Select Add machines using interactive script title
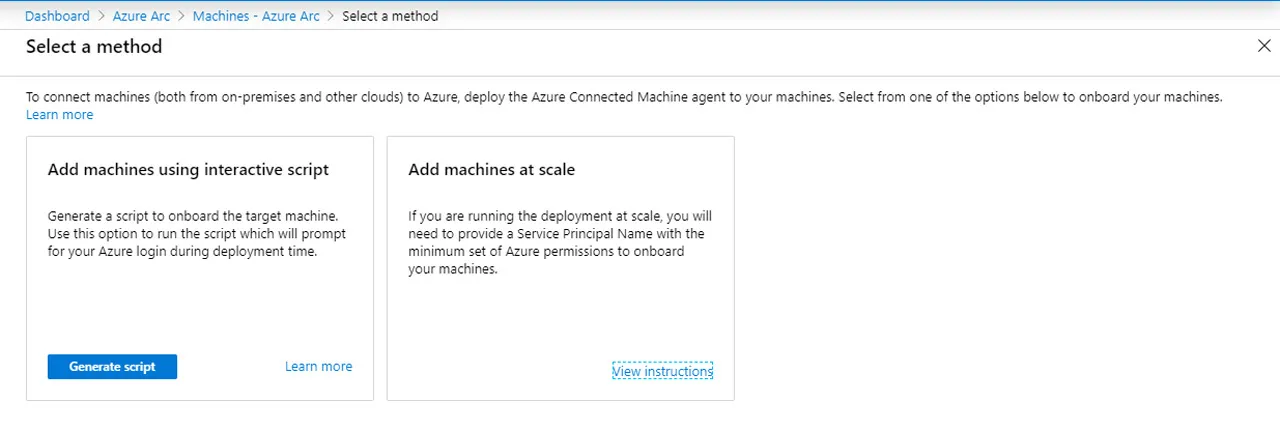This screenshot has width=1280, height=435. [188, 169]
